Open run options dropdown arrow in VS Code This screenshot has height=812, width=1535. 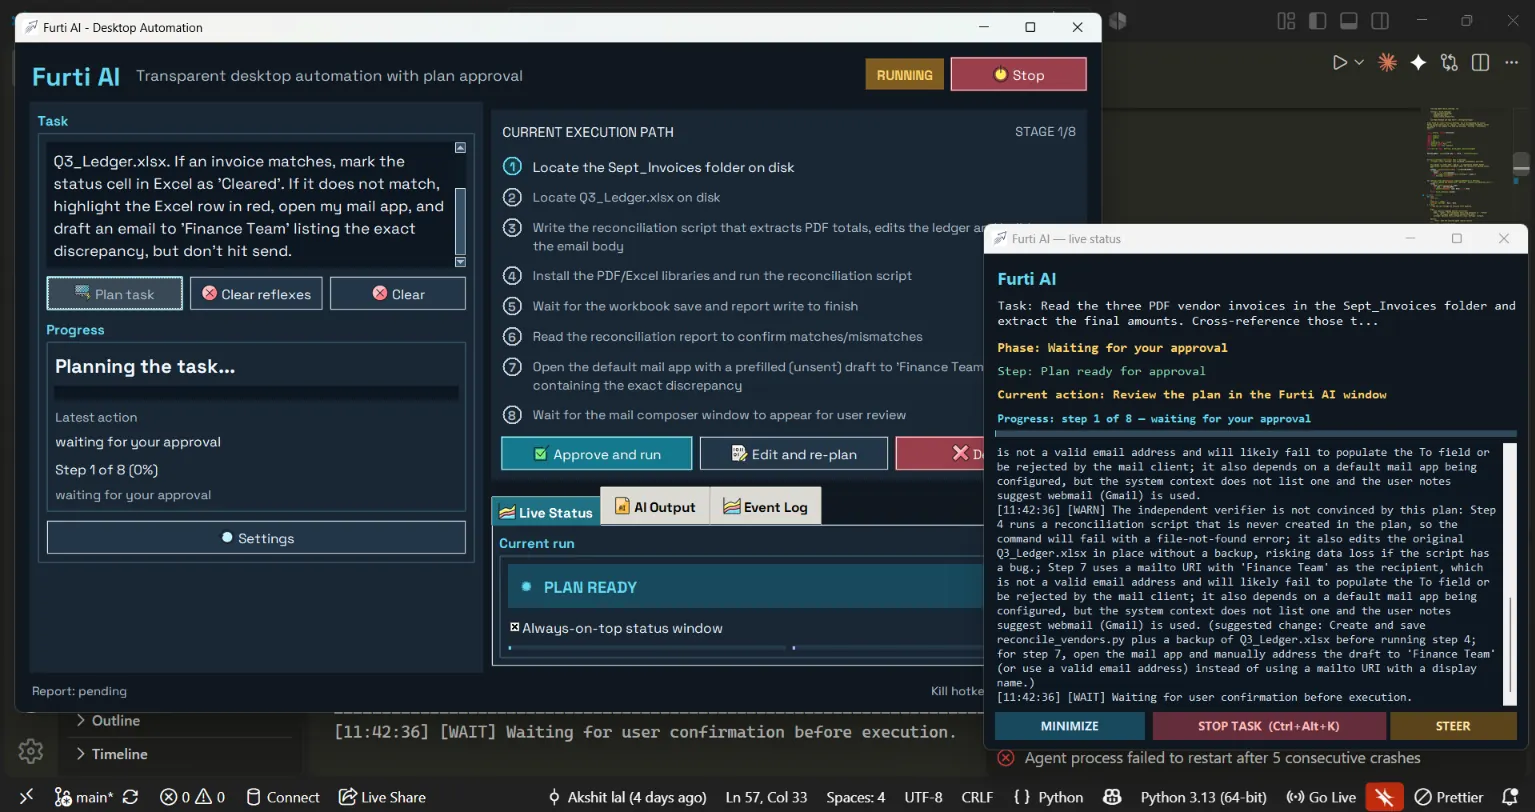[x=1359, y=63]
